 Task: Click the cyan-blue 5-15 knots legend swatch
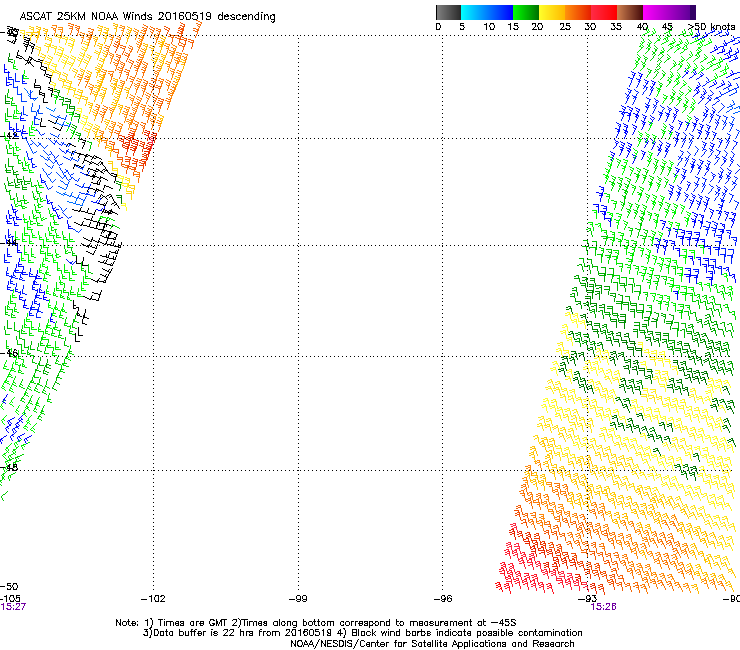(487, 12)
